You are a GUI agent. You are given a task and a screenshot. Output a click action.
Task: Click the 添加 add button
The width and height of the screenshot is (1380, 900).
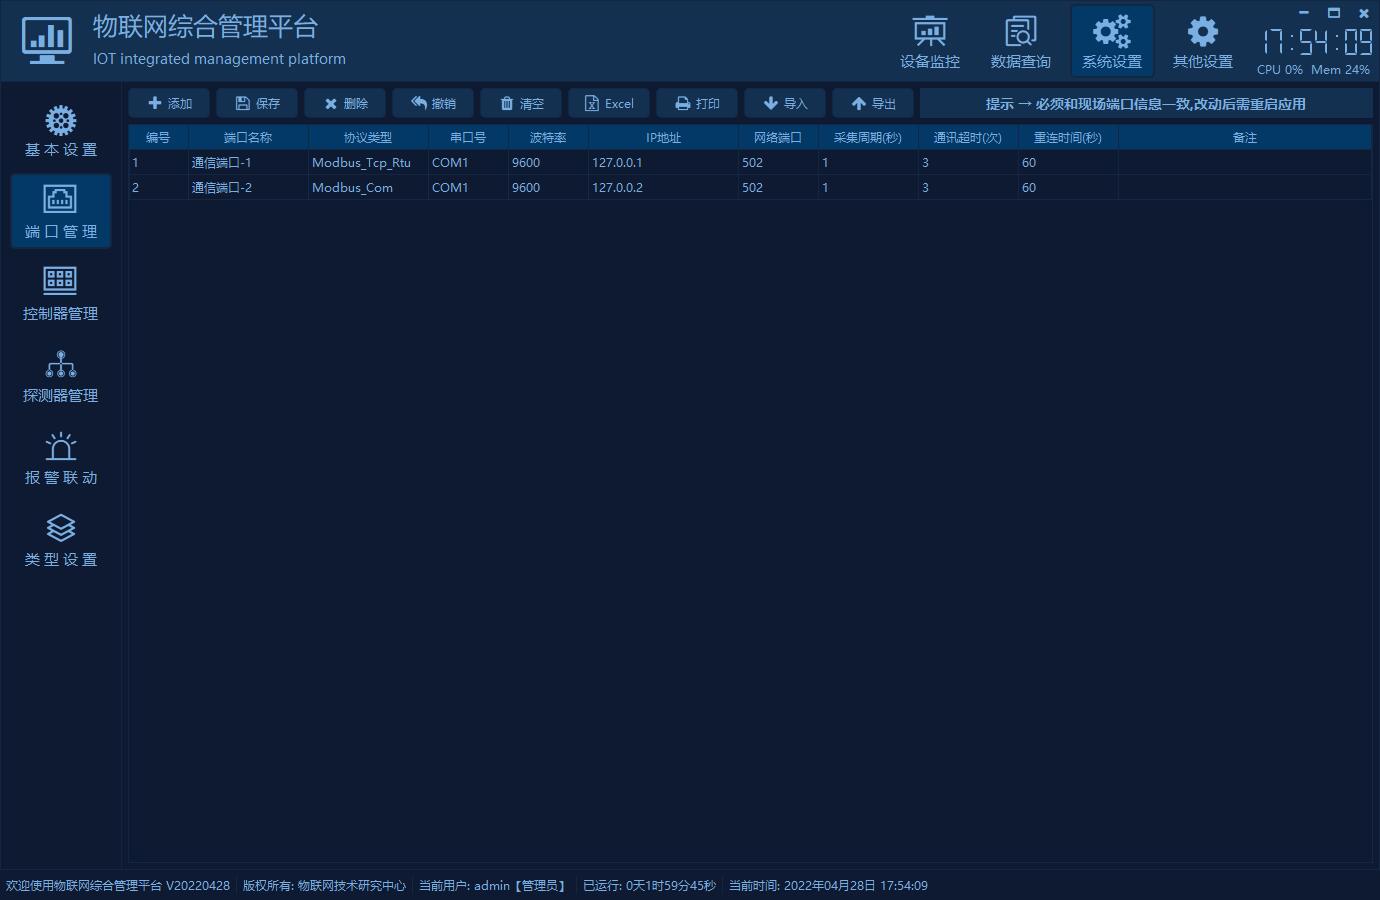(x=169, y=104)
